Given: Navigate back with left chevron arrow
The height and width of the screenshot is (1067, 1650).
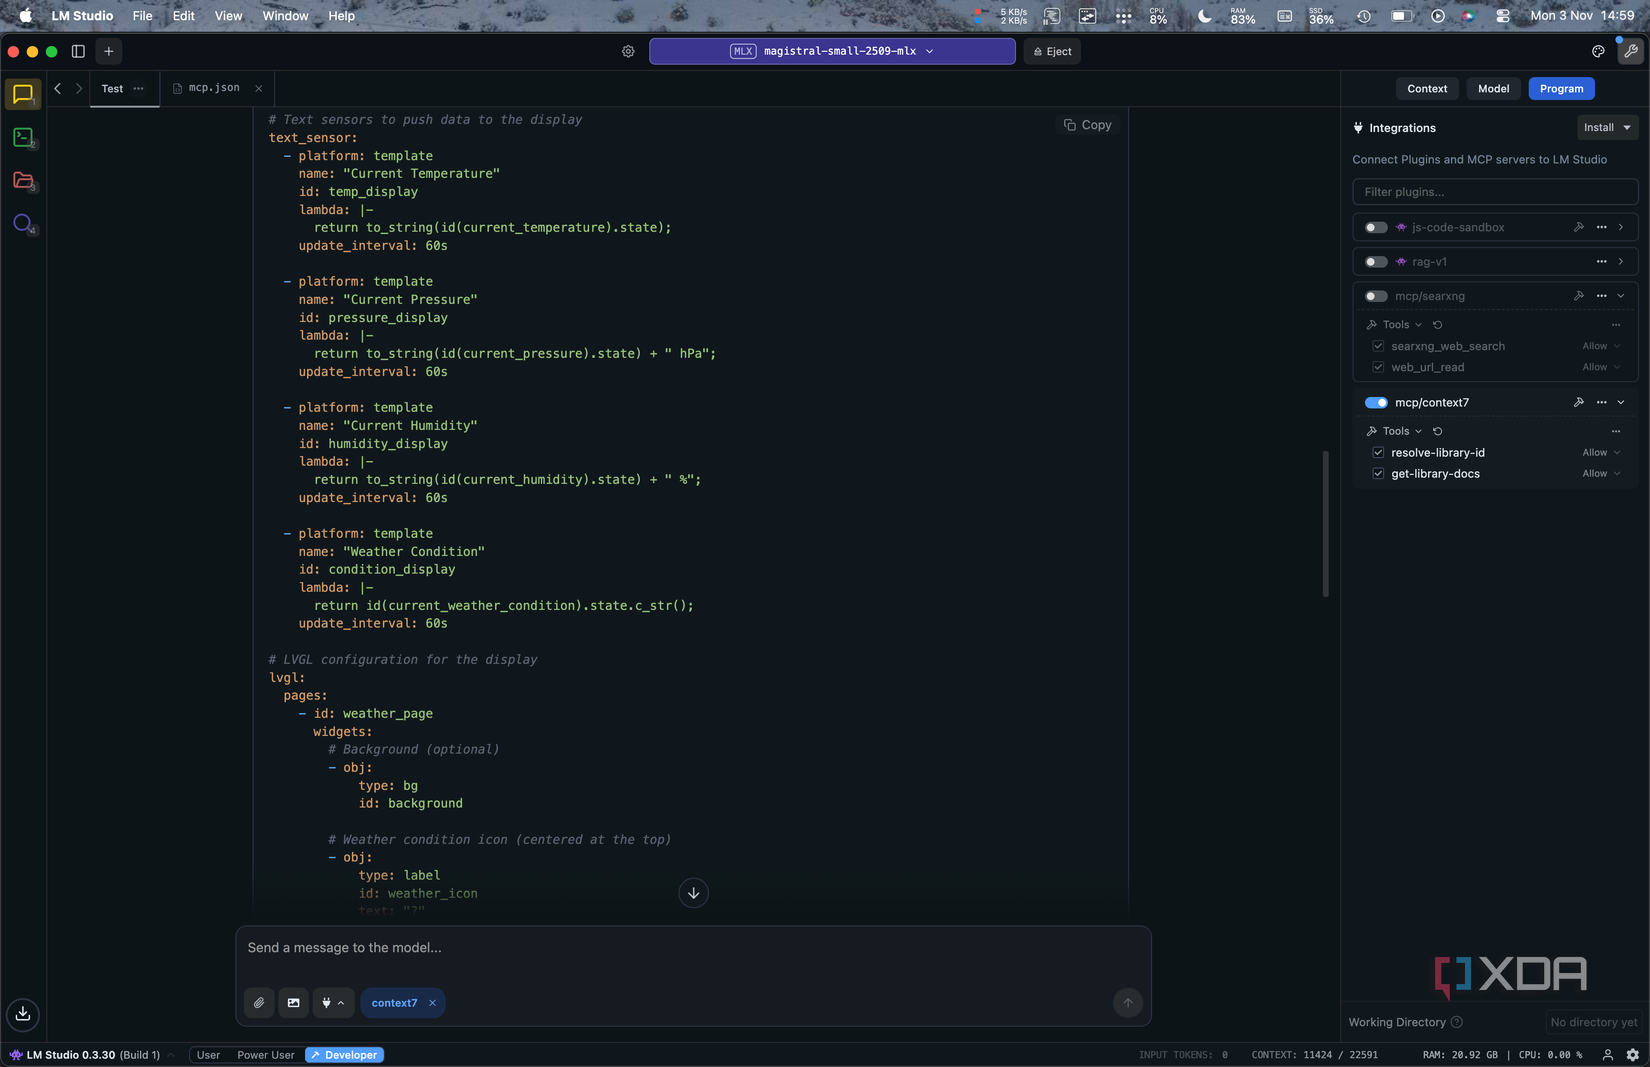Looking at the screenshot, I should pos(58,88).
